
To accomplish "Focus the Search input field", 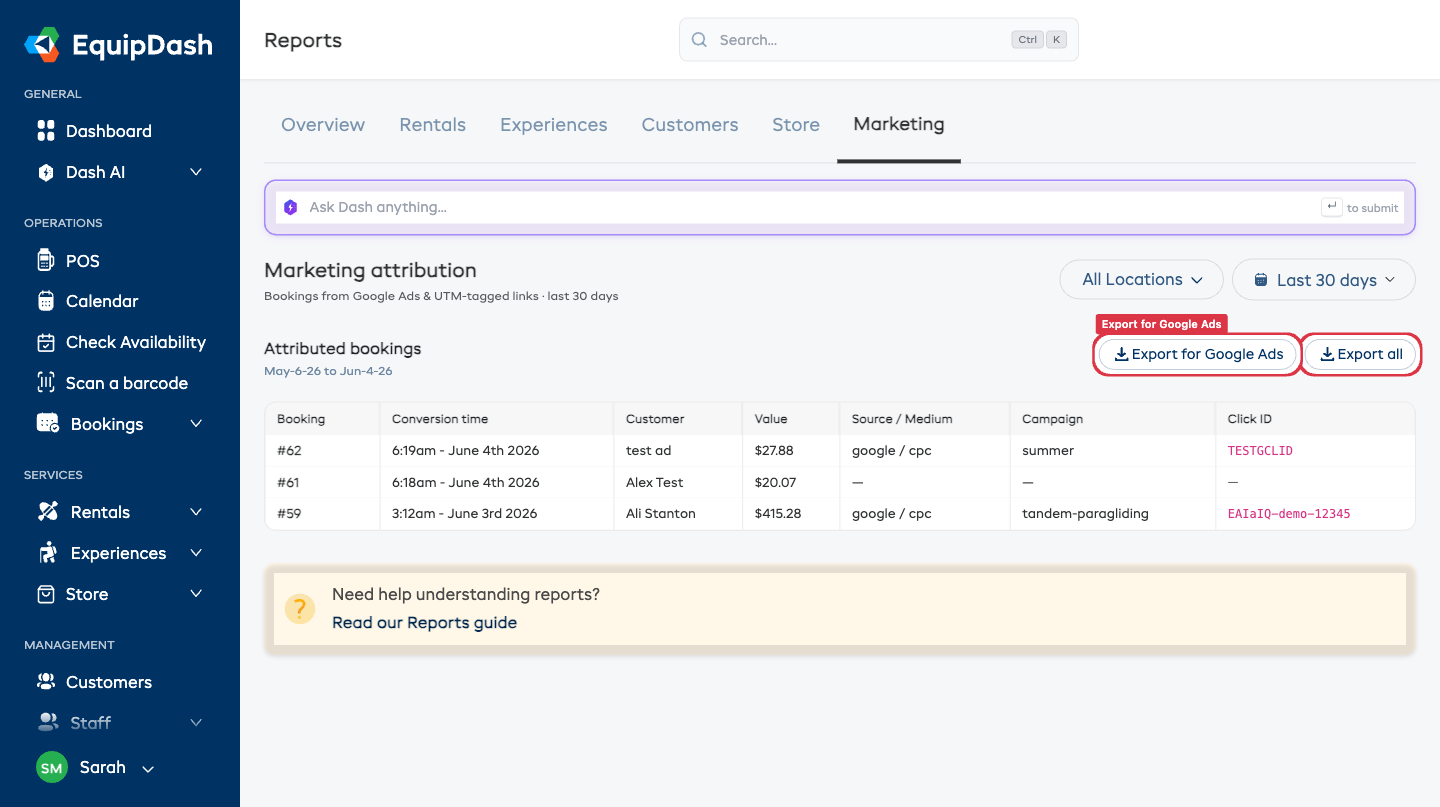I will [879, 40].
